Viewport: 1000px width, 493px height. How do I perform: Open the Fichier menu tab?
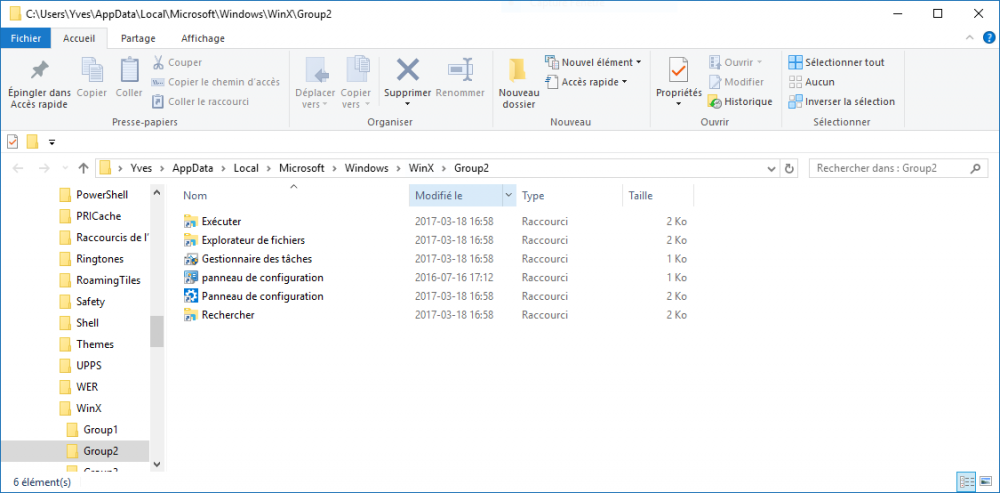(26, 38)
